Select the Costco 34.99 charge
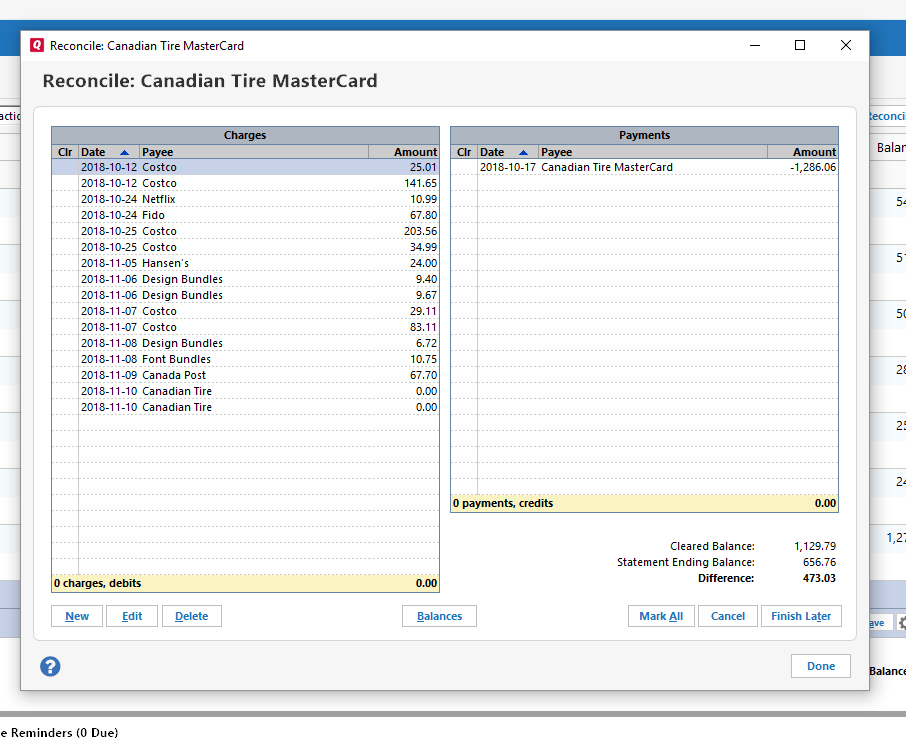Image resolution: width=906 pixels, height=741 pixels. click(246, 247)
